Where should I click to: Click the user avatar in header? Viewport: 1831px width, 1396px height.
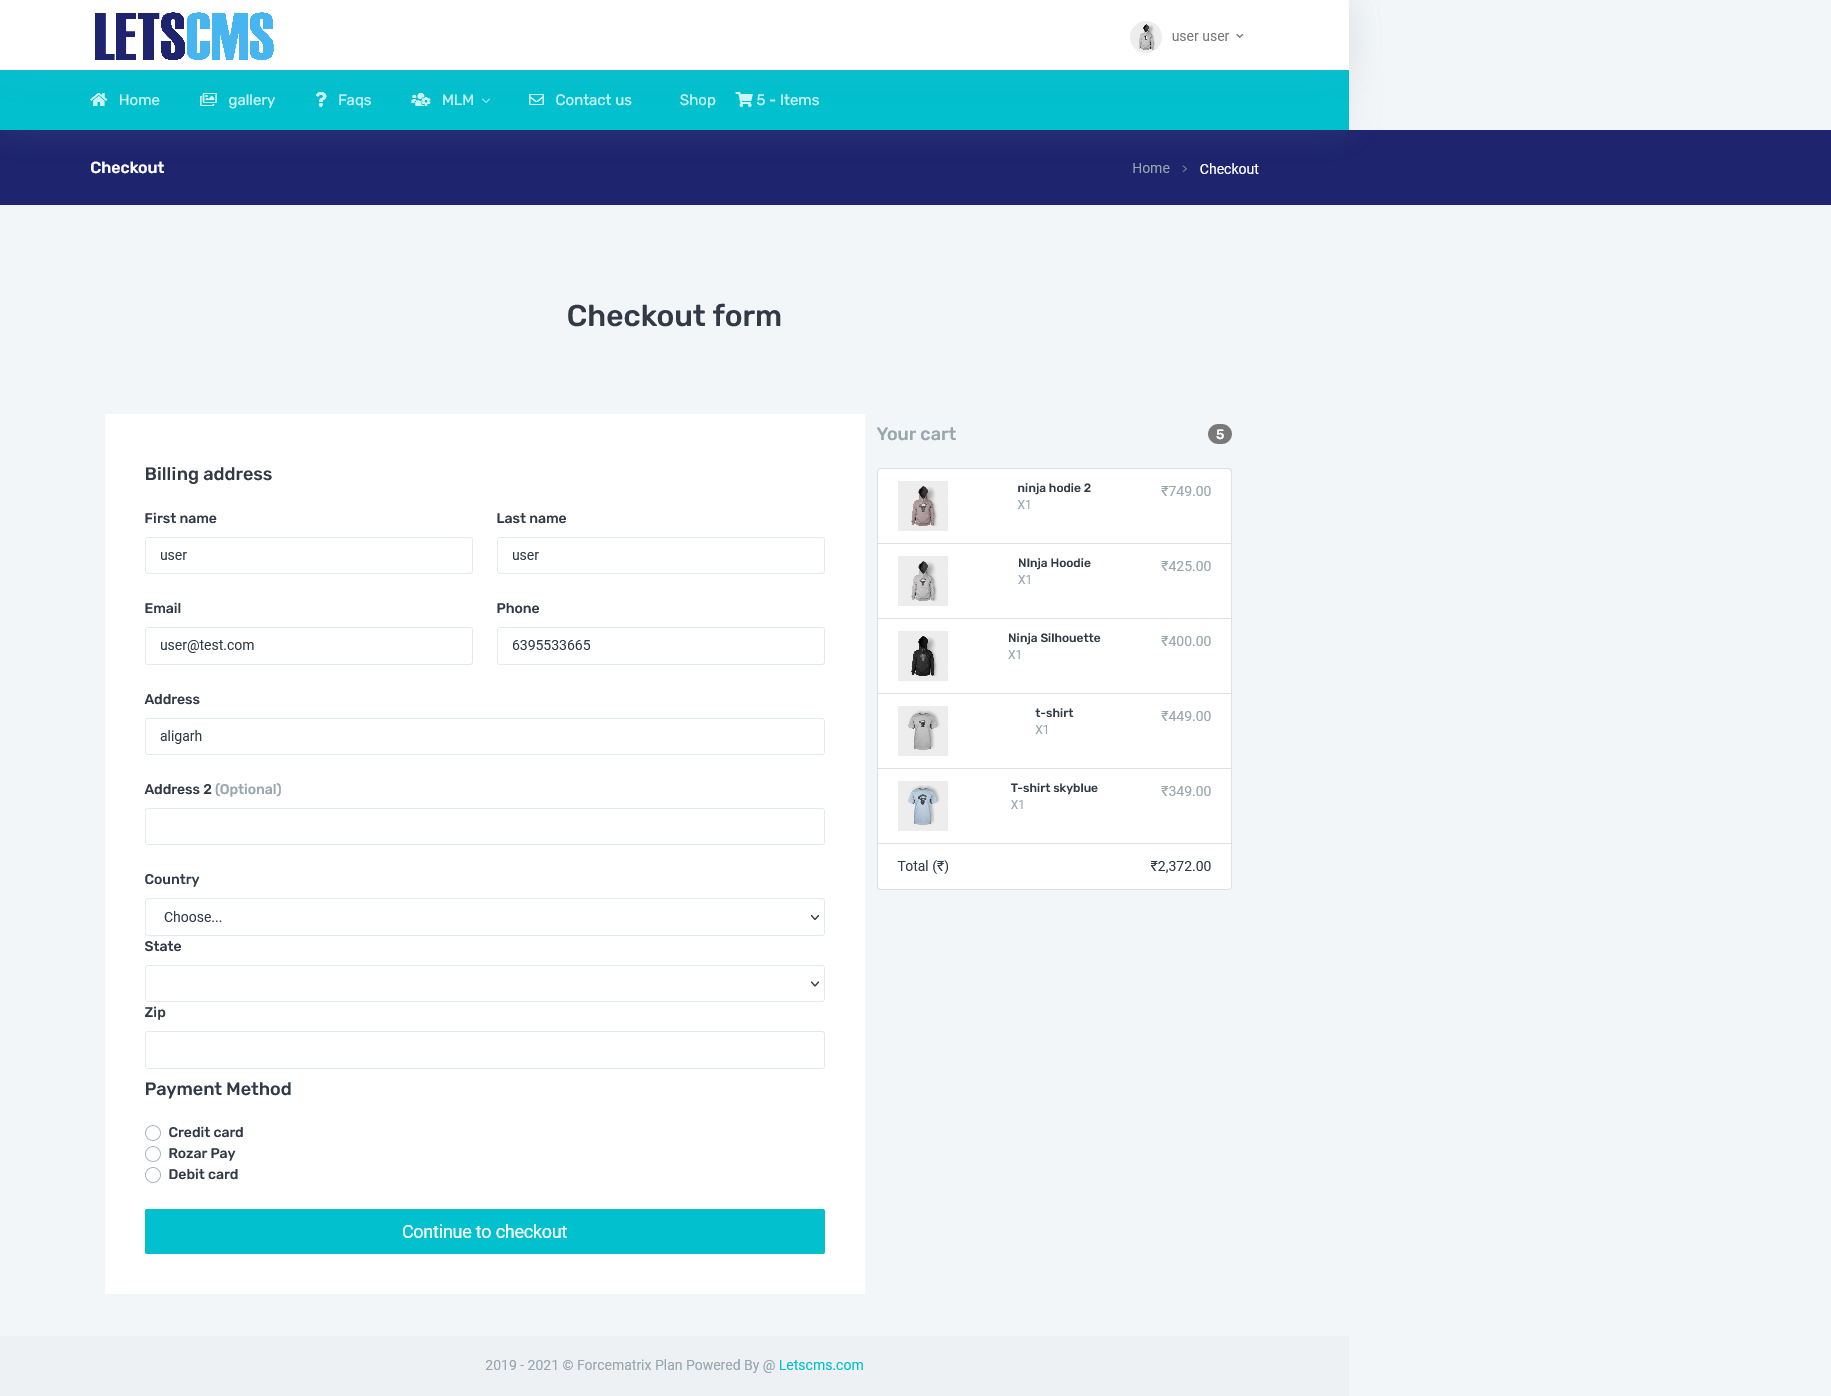pos(1146,37)
